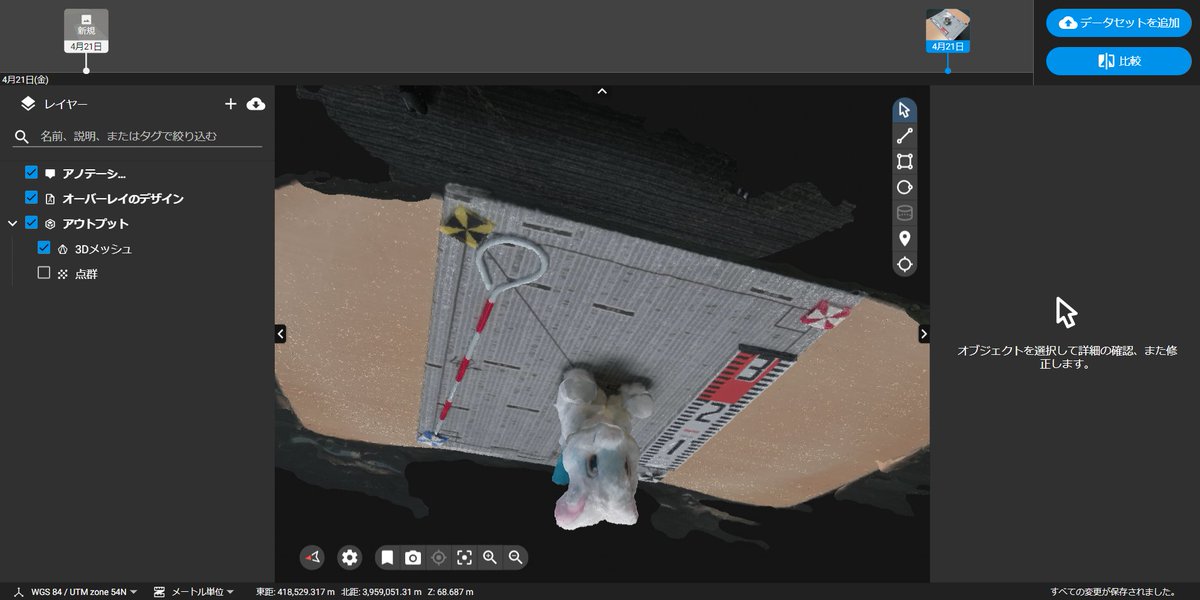The height and width of the screenshot is (600, 1200).
Task: Click the zoom in magnifier
Action: [490, 557]
